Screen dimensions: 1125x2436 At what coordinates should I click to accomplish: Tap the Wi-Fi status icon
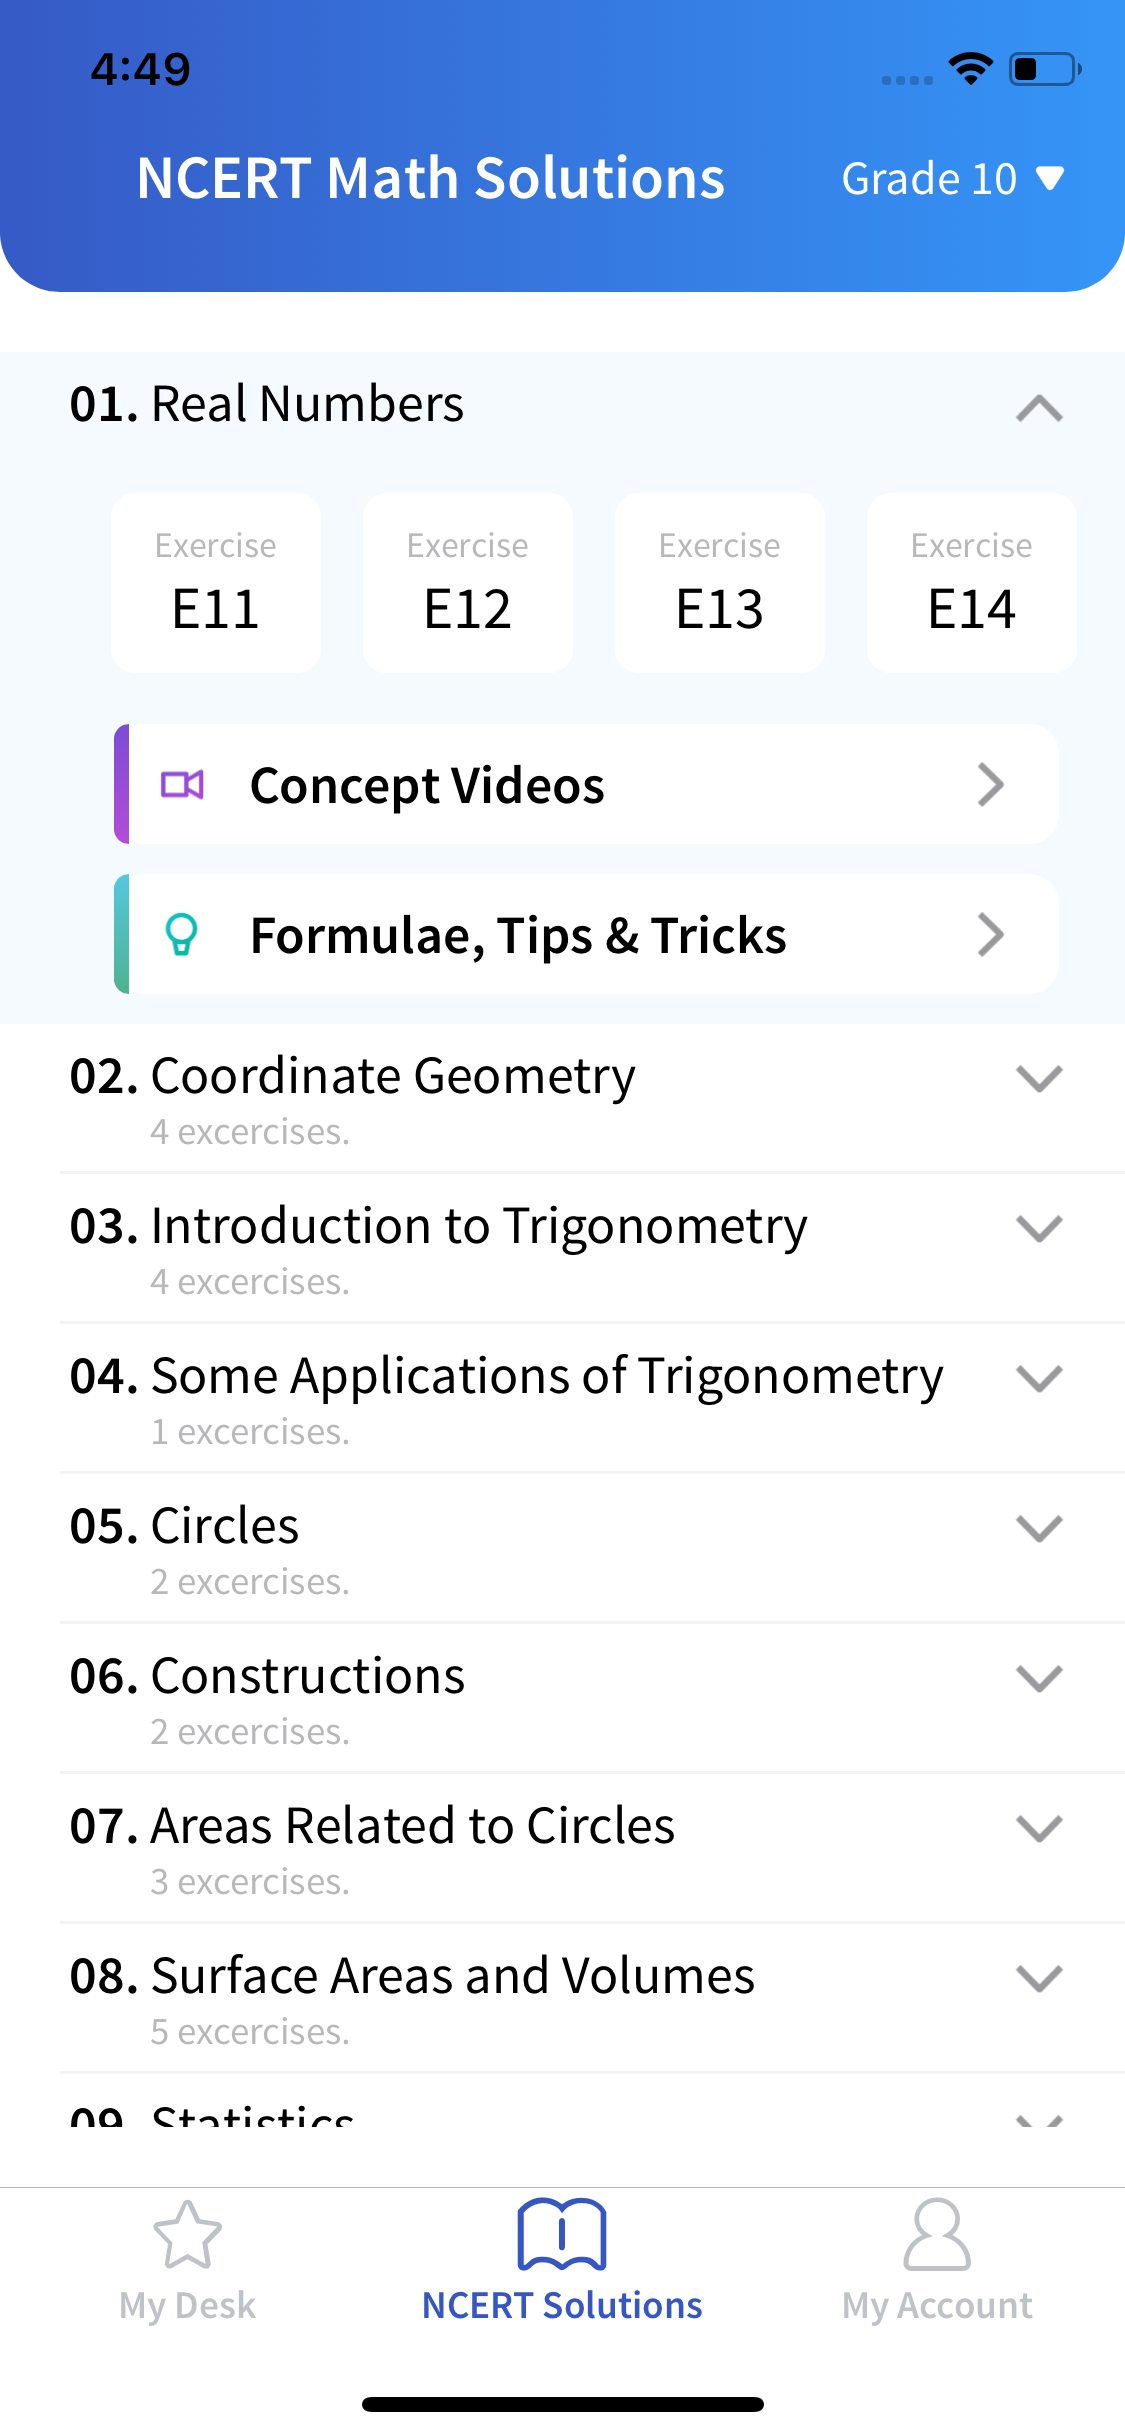970,69
